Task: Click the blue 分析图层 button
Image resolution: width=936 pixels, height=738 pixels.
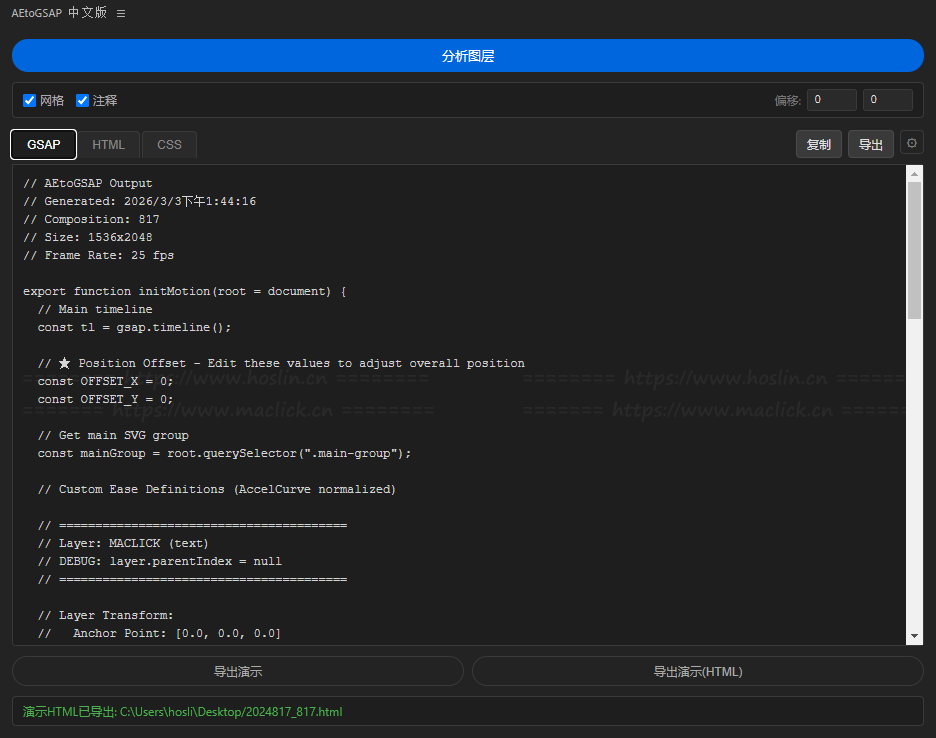Action: click(x=468, y=56)
